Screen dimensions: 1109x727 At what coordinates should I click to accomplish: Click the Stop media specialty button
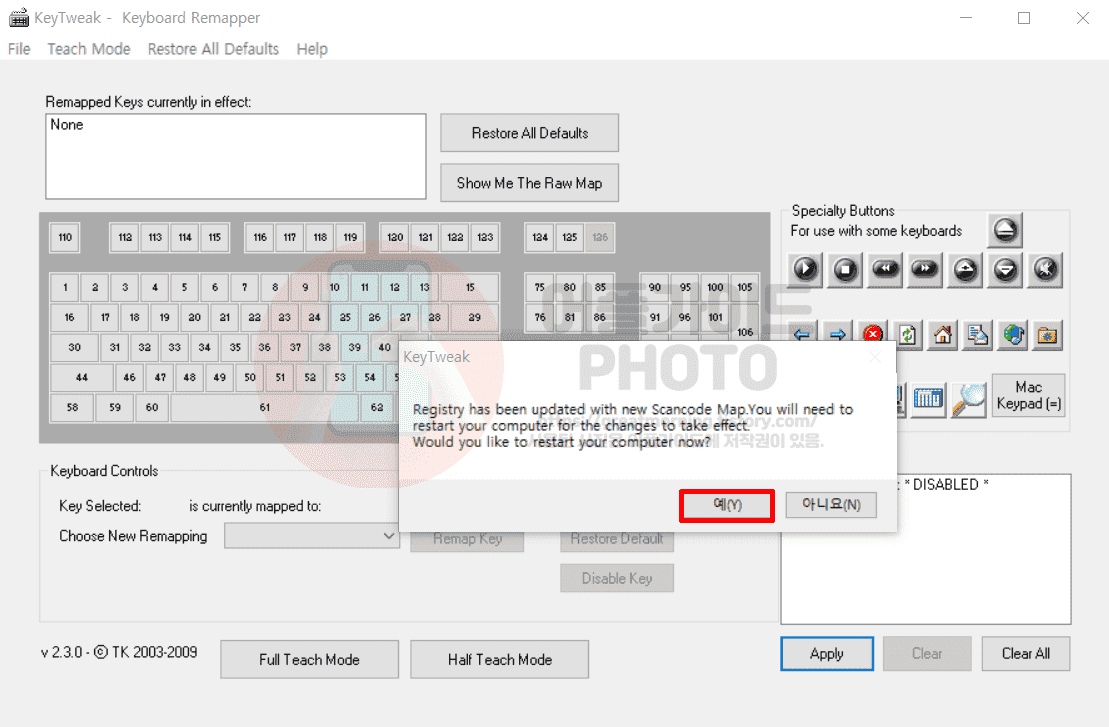tap(845, 269)
